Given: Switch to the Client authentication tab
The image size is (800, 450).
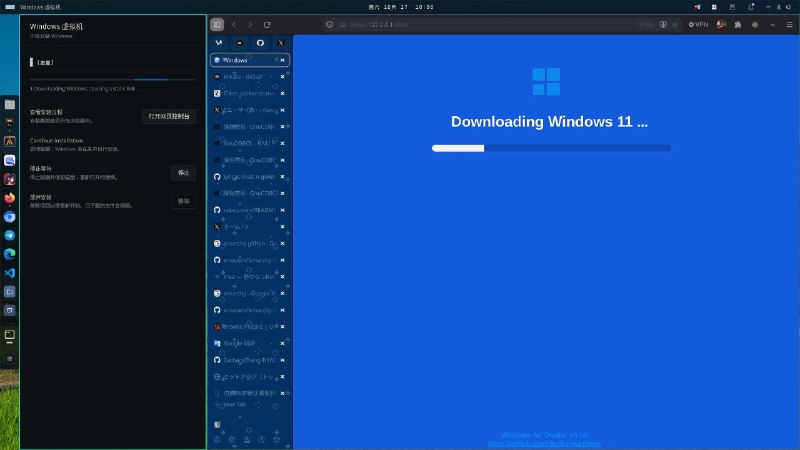Looking at the screenshot, I should pyautogui.click(x=249, y=93).
